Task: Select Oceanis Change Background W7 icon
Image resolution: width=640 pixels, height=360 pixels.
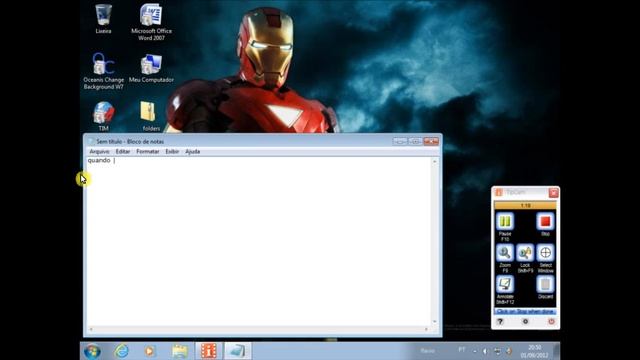Action: click(x=103, y=71)
